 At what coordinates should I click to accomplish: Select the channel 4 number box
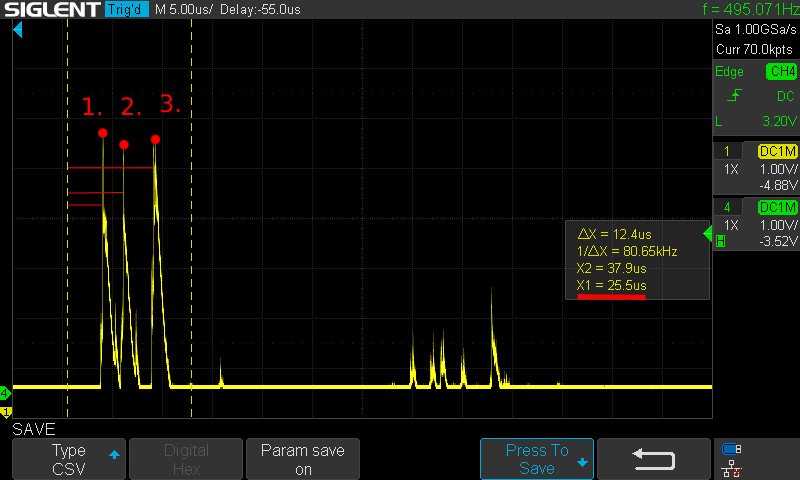(x=727, y=207)
